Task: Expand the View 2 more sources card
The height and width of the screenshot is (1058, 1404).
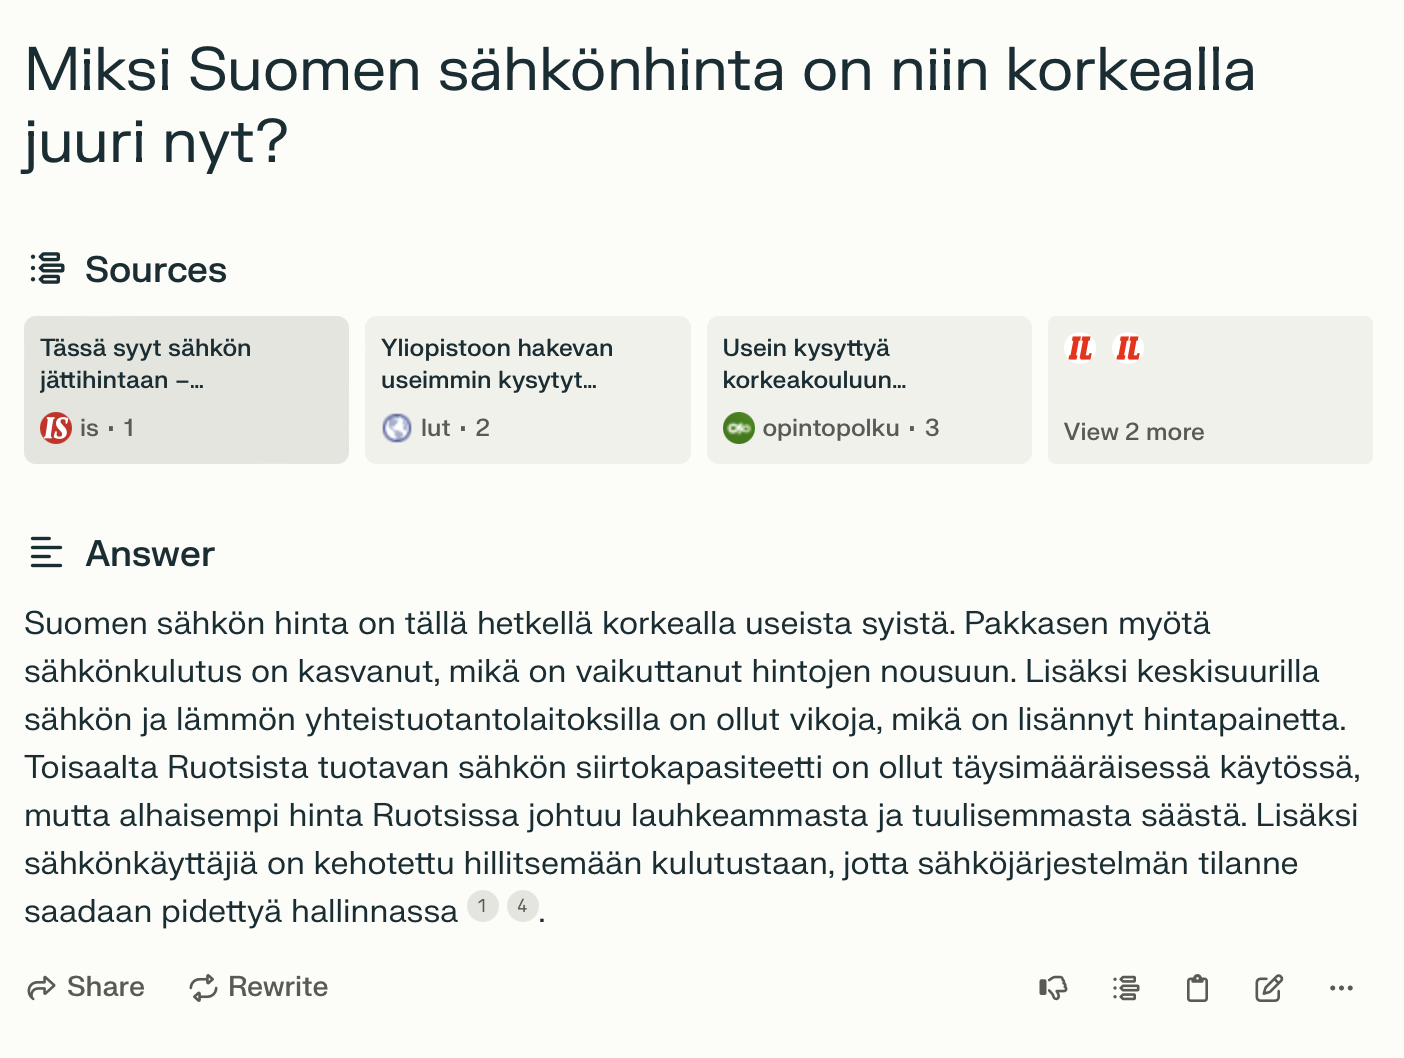Action: click(1210, 390)
